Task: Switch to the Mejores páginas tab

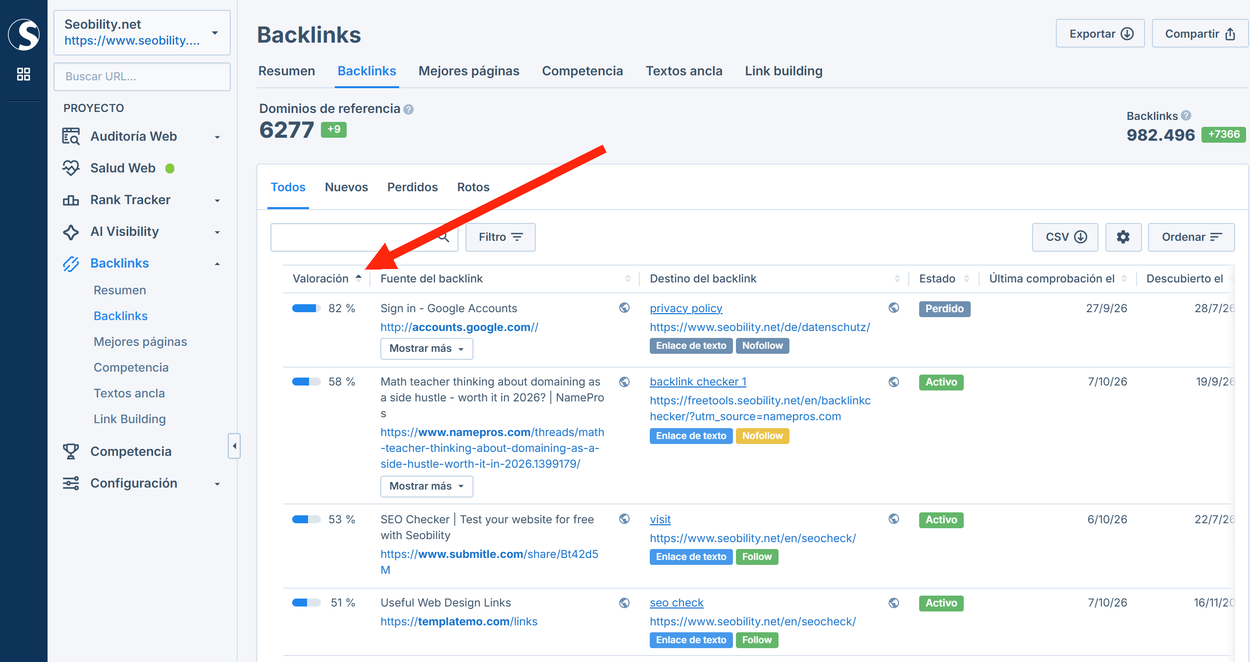Action: click(x=469, y=71)
